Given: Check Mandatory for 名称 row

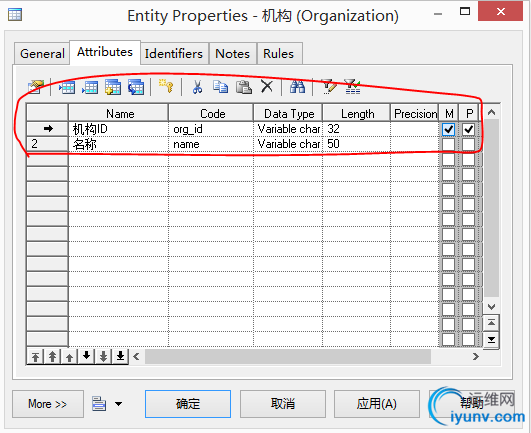Looking at the screenshot, I should point(448,144).
